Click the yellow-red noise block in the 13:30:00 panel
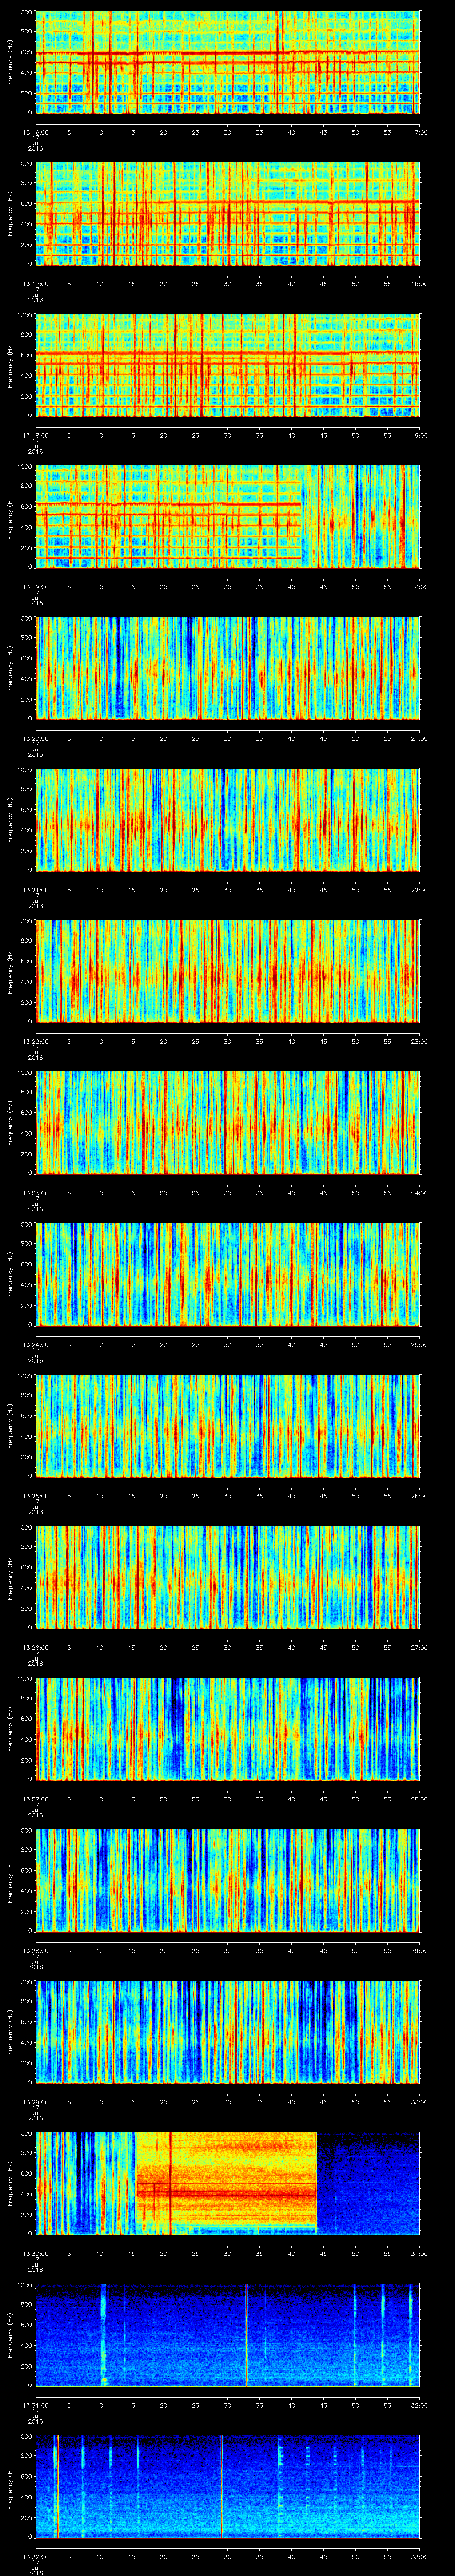The height and width of the screenshot is (2576, 455). pos(226,2183)
